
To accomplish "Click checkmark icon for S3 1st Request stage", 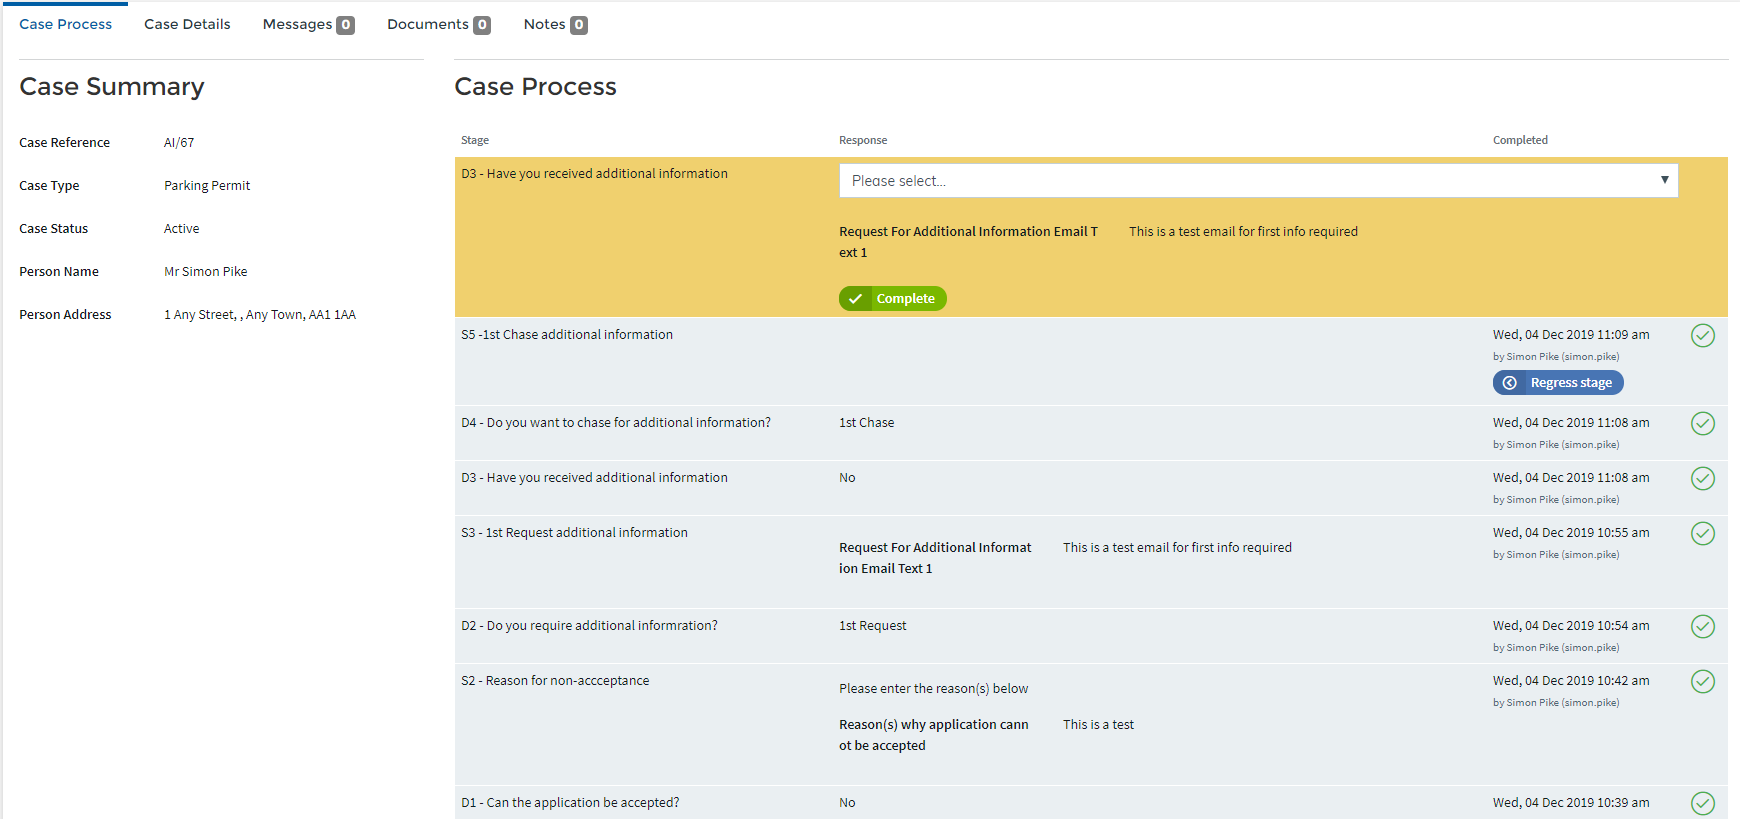I will tap(1702, 534).
